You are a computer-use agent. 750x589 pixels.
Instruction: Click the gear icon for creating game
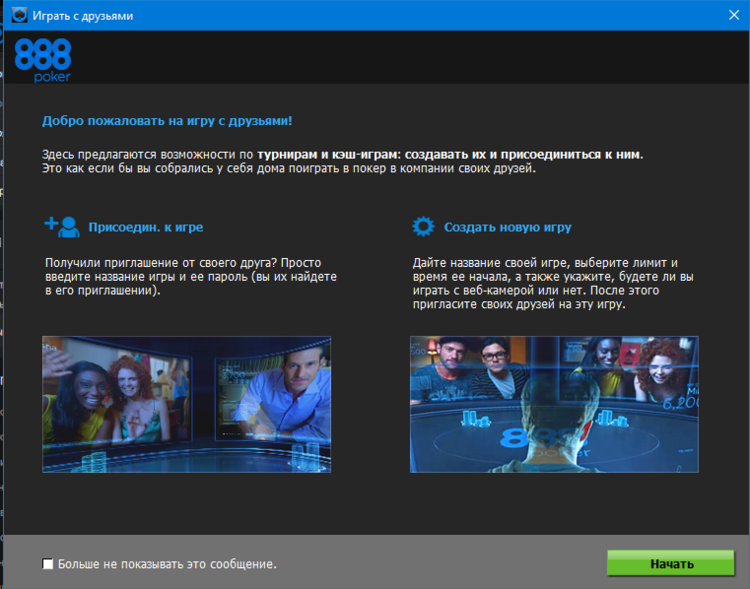[423, 226]
